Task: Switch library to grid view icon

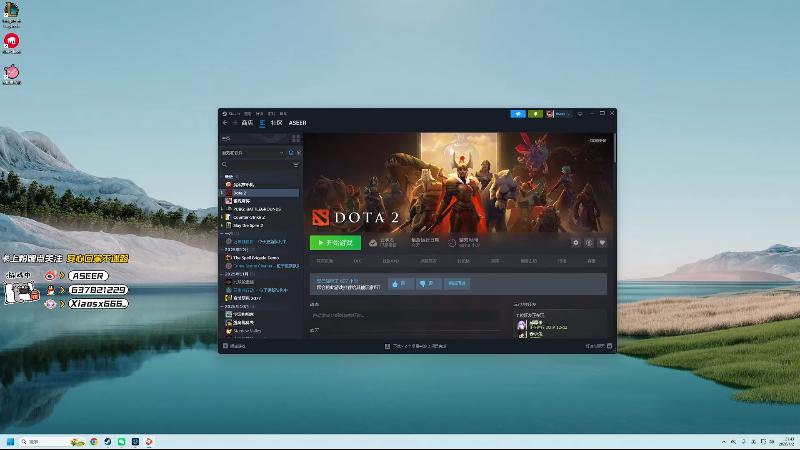Action: click(296, 138)
